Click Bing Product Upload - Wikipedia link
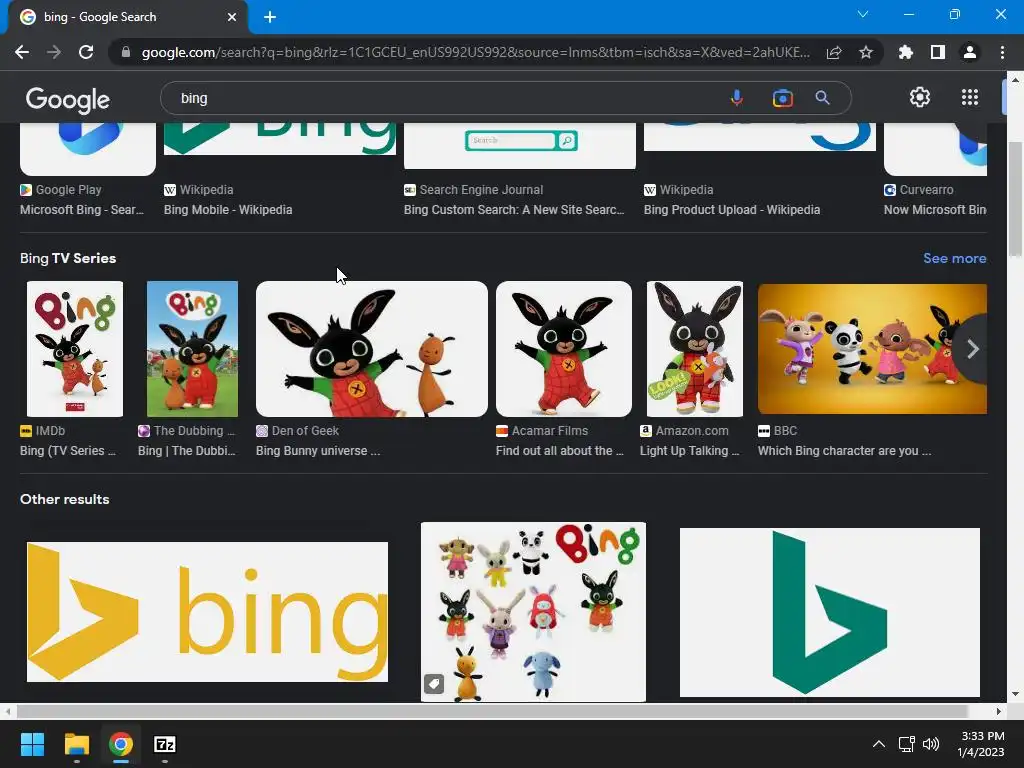The image size is (1024, 768). 731,210
